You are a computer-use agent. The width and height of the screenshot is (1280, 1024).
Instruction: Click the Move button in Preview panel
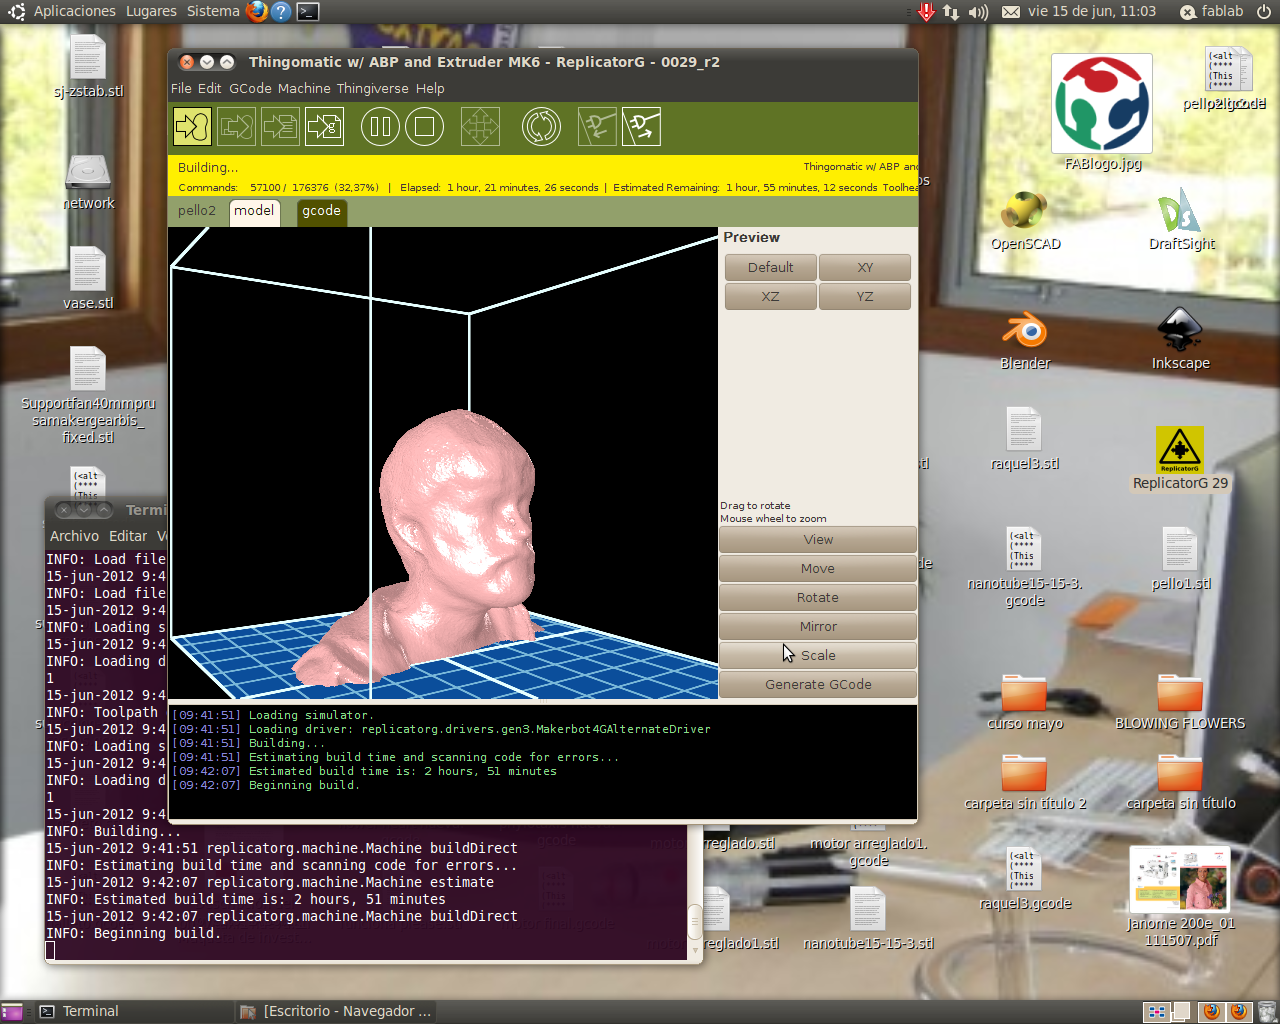click(818, 568)
